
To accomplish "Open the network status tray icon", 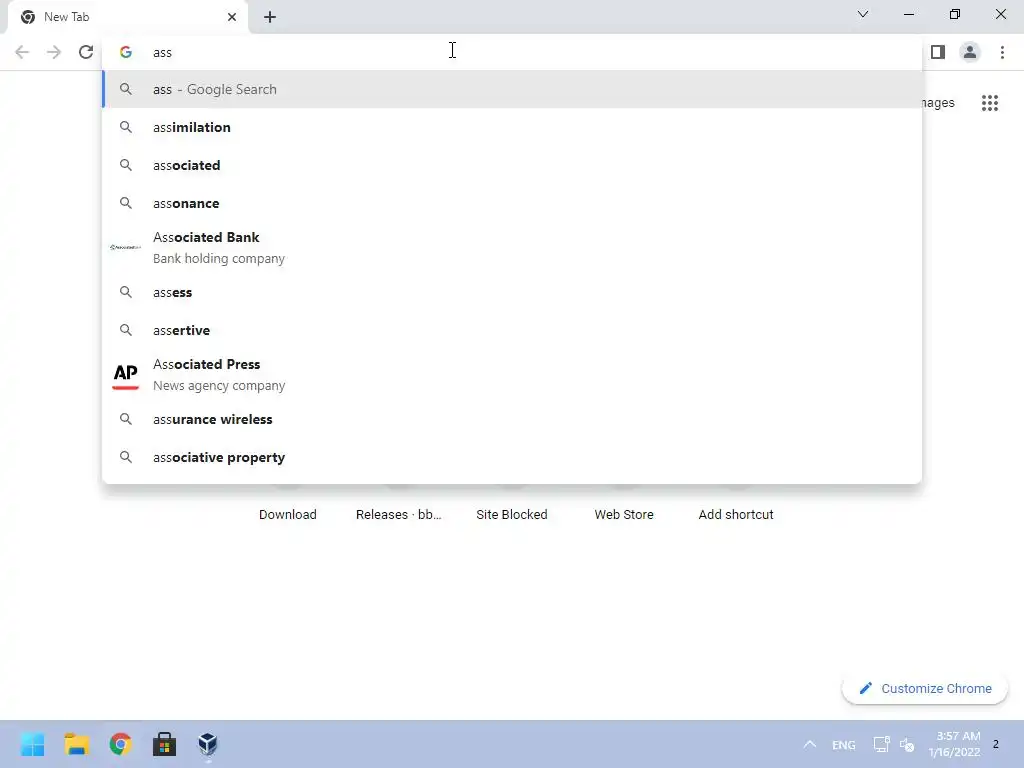I will (881, 744).
